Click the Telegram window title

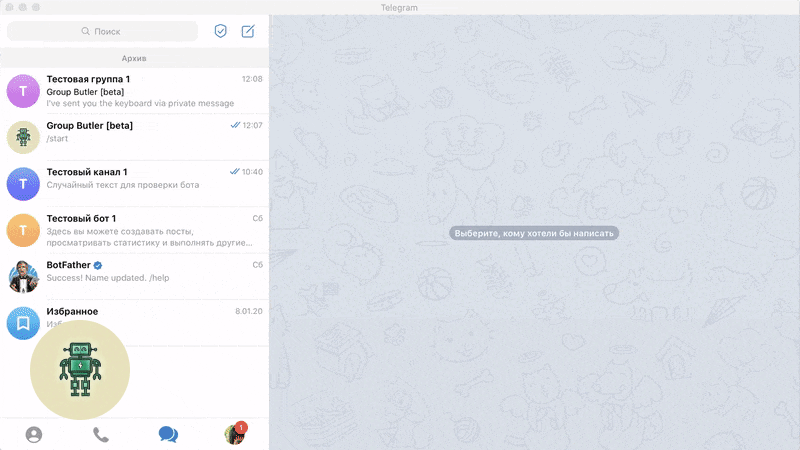(399, 8)
